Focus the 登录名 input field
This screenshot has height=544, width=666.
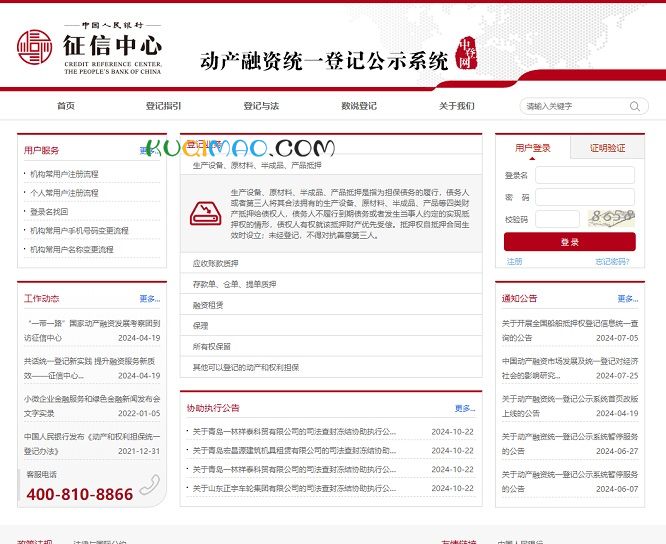click(585, 175)
